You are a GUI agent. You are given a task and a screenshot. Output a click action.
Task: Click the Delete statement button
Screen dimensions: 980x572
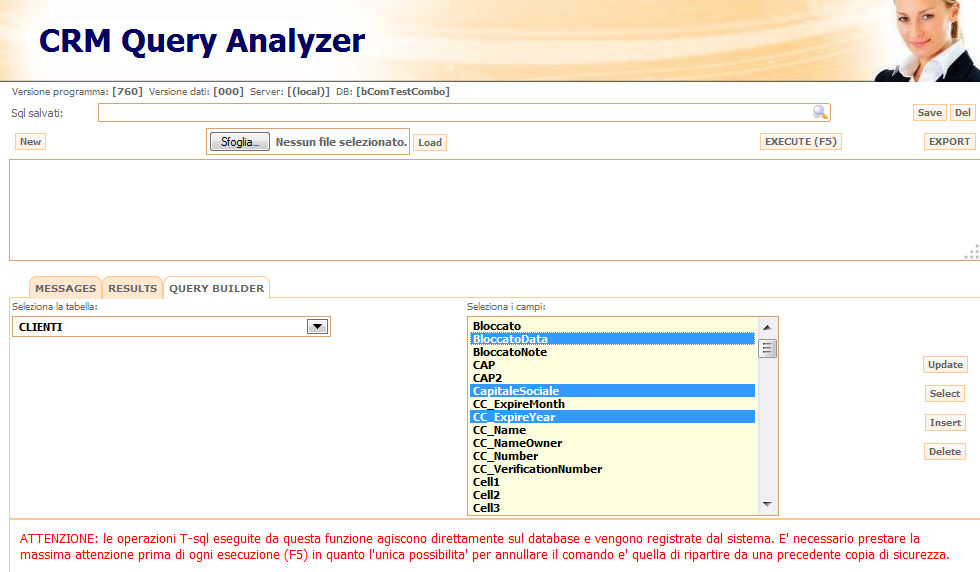945,452
